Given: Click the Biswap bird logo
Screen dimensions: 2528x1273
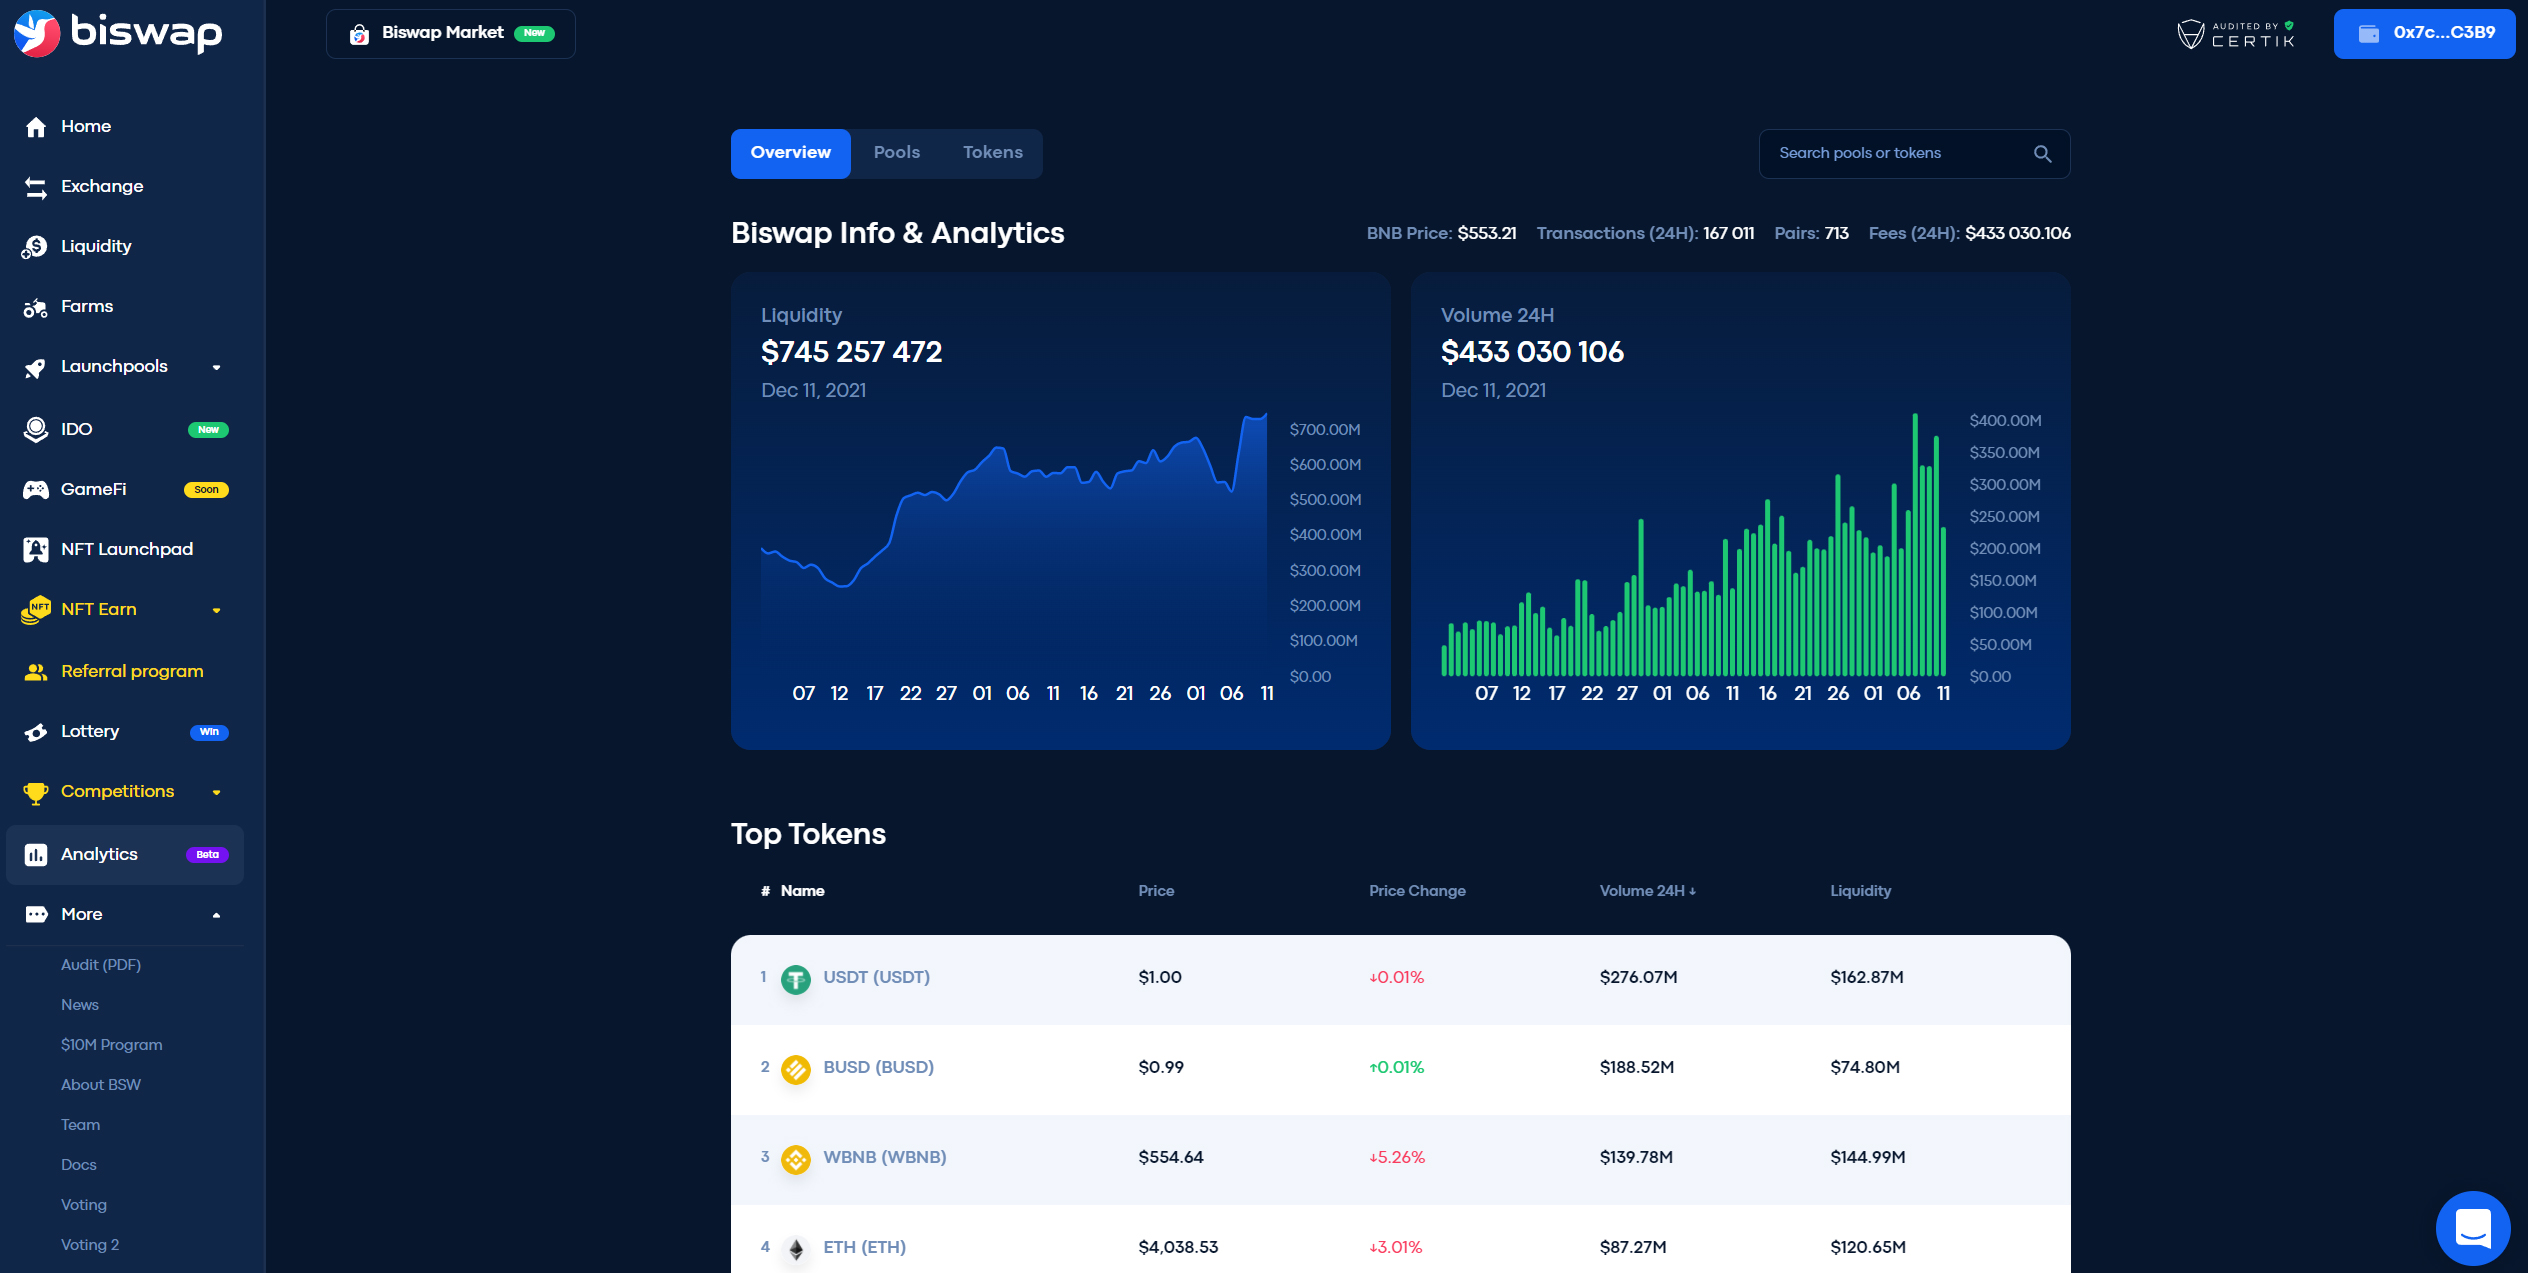Looking at the screenshot, I should coord(37,33).
